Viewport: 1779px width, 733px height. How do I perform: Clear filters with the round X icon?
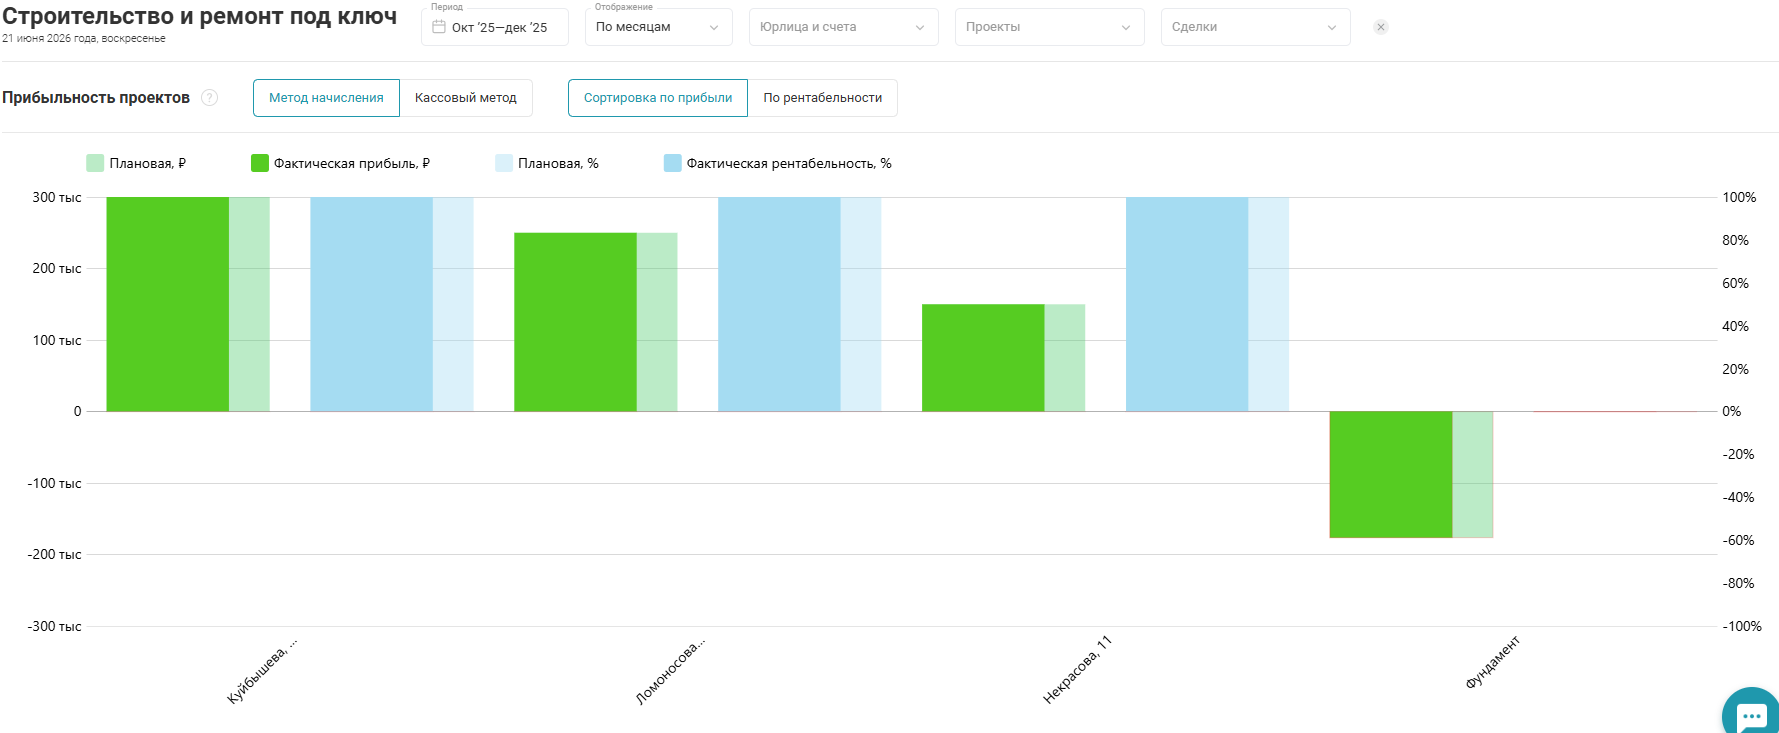[1381, 27]
